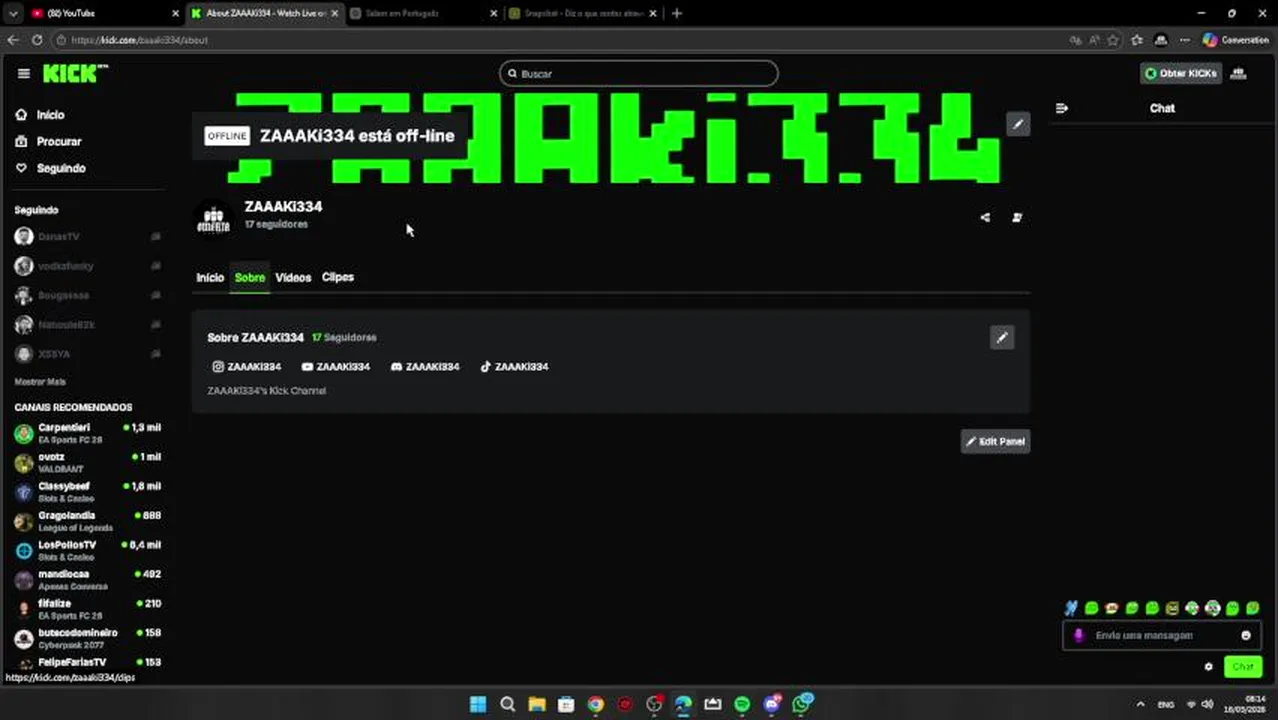Show hidden tray icons chevron
The width and height of the screenshot is (1278, 720).
pos(1140,705)
